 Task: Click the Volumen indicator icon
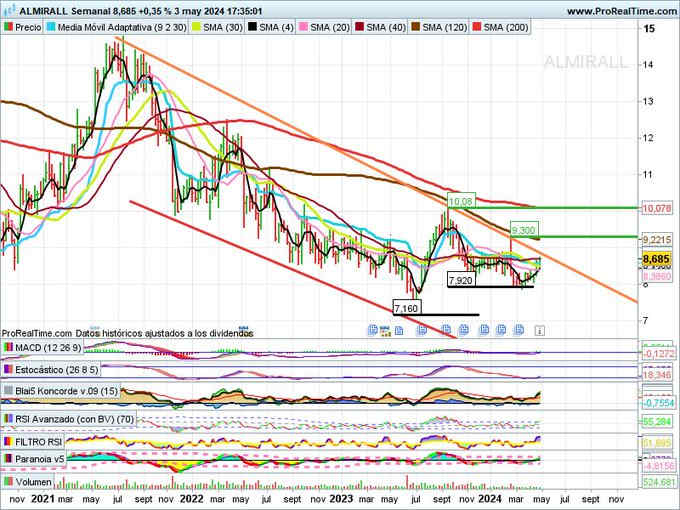point(8,482)
